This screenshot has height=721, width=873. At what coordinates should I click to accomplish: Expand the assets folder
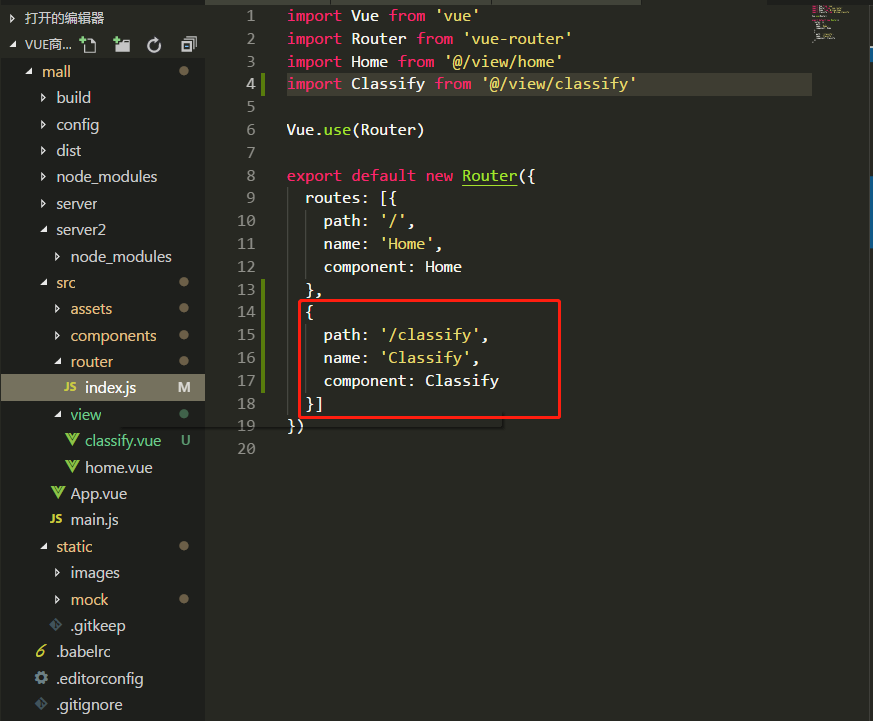click(x=57, y=308)
